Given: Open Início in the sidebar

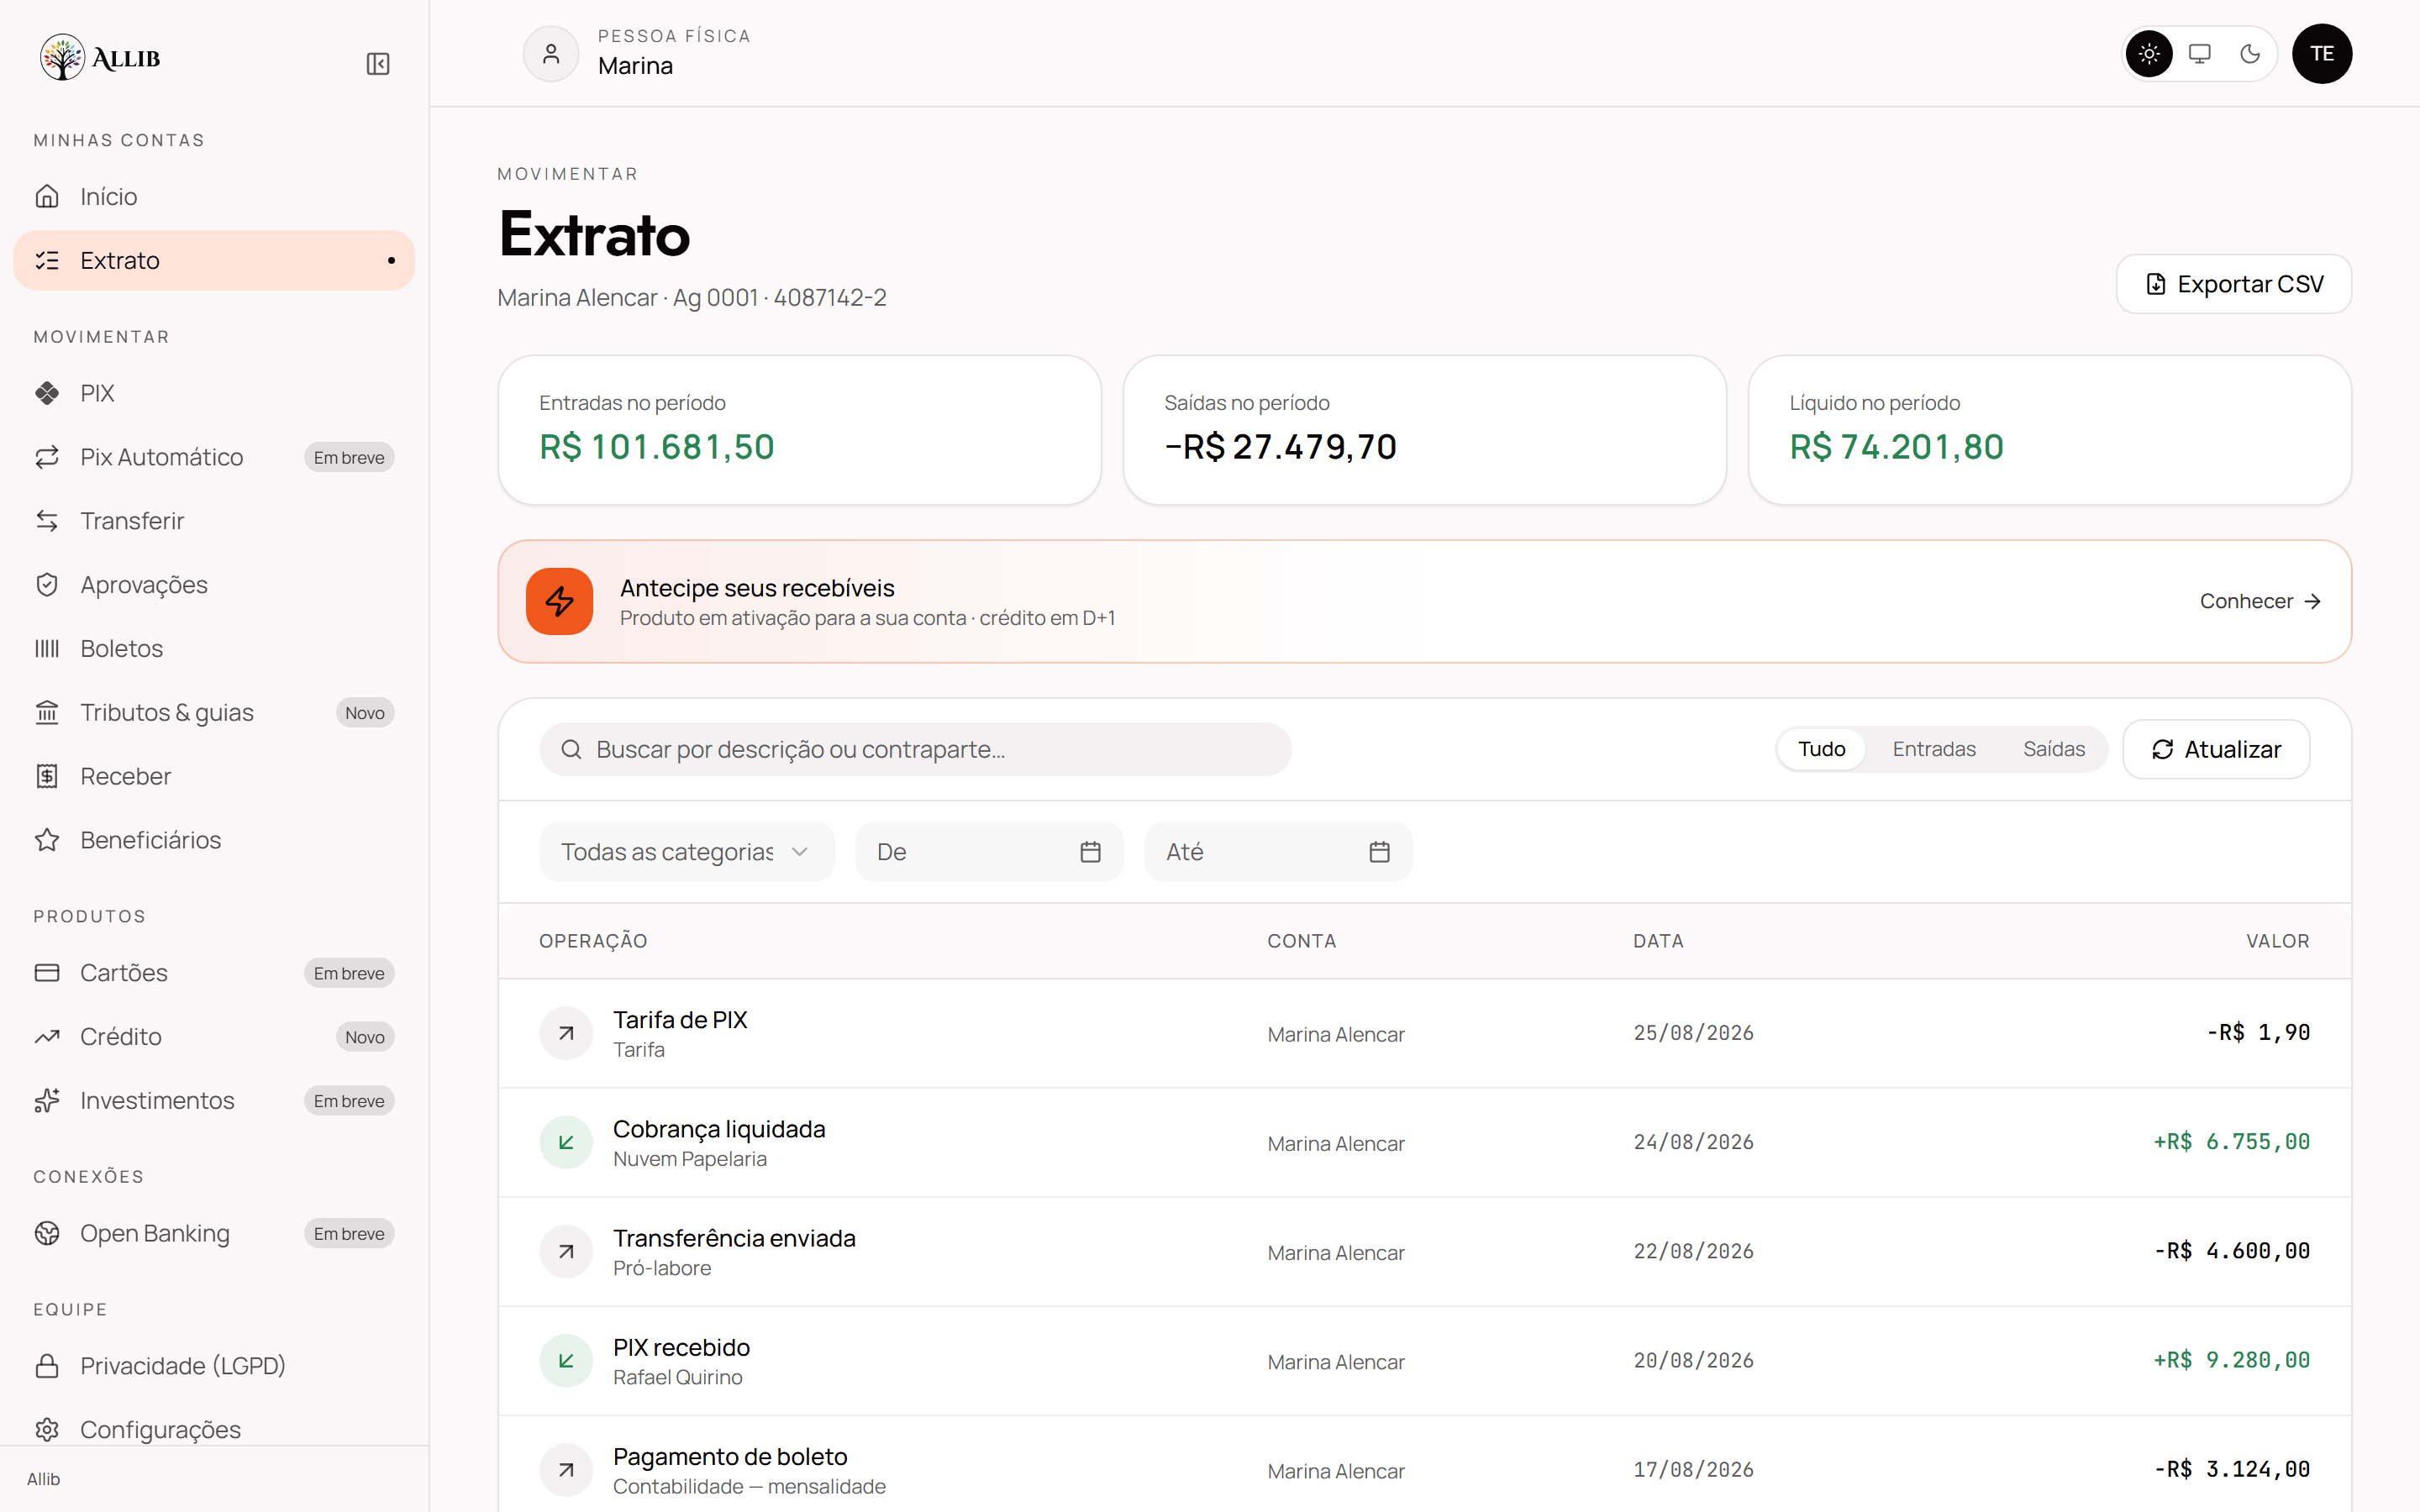Looking at the screenshot, I should pos(214,197).
